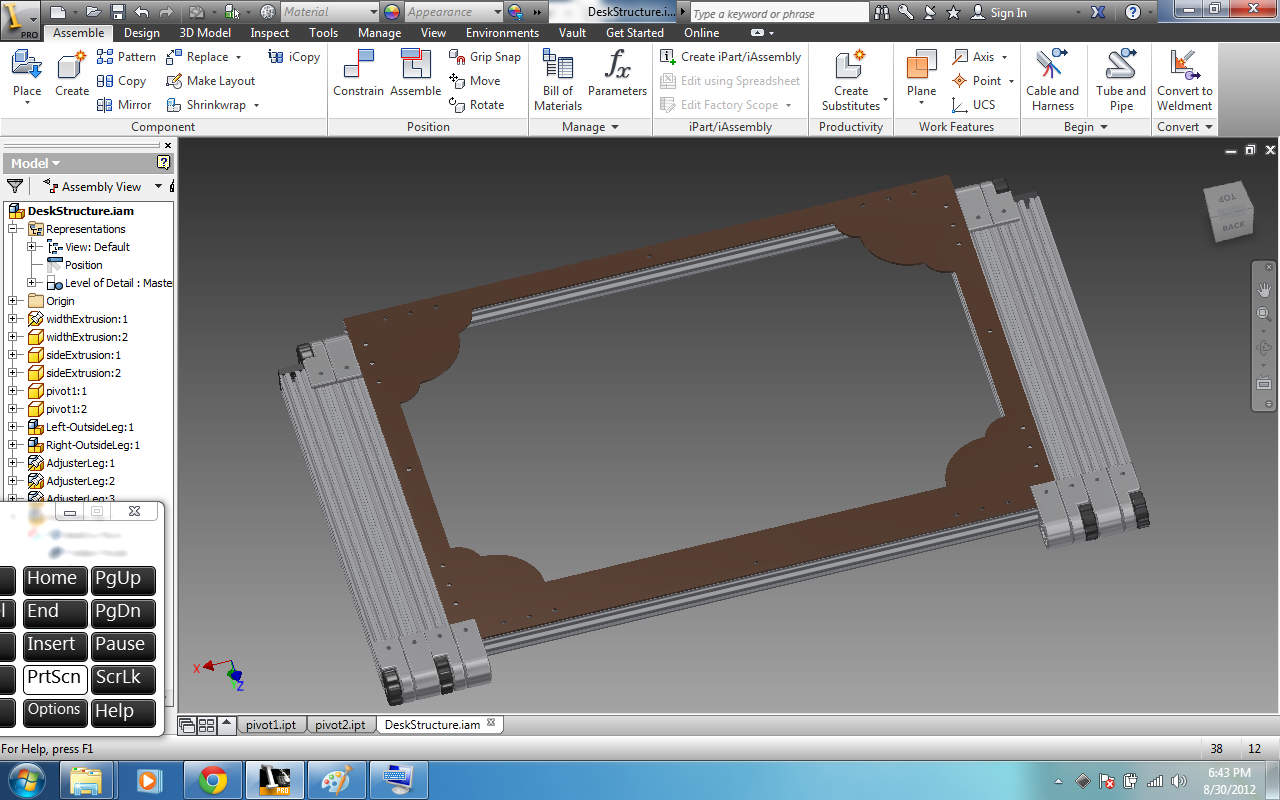Viewport: 1280px width, 800px height.
Task: Click the PgUp key on the on-screen keyboard
Action: point(124,579)
